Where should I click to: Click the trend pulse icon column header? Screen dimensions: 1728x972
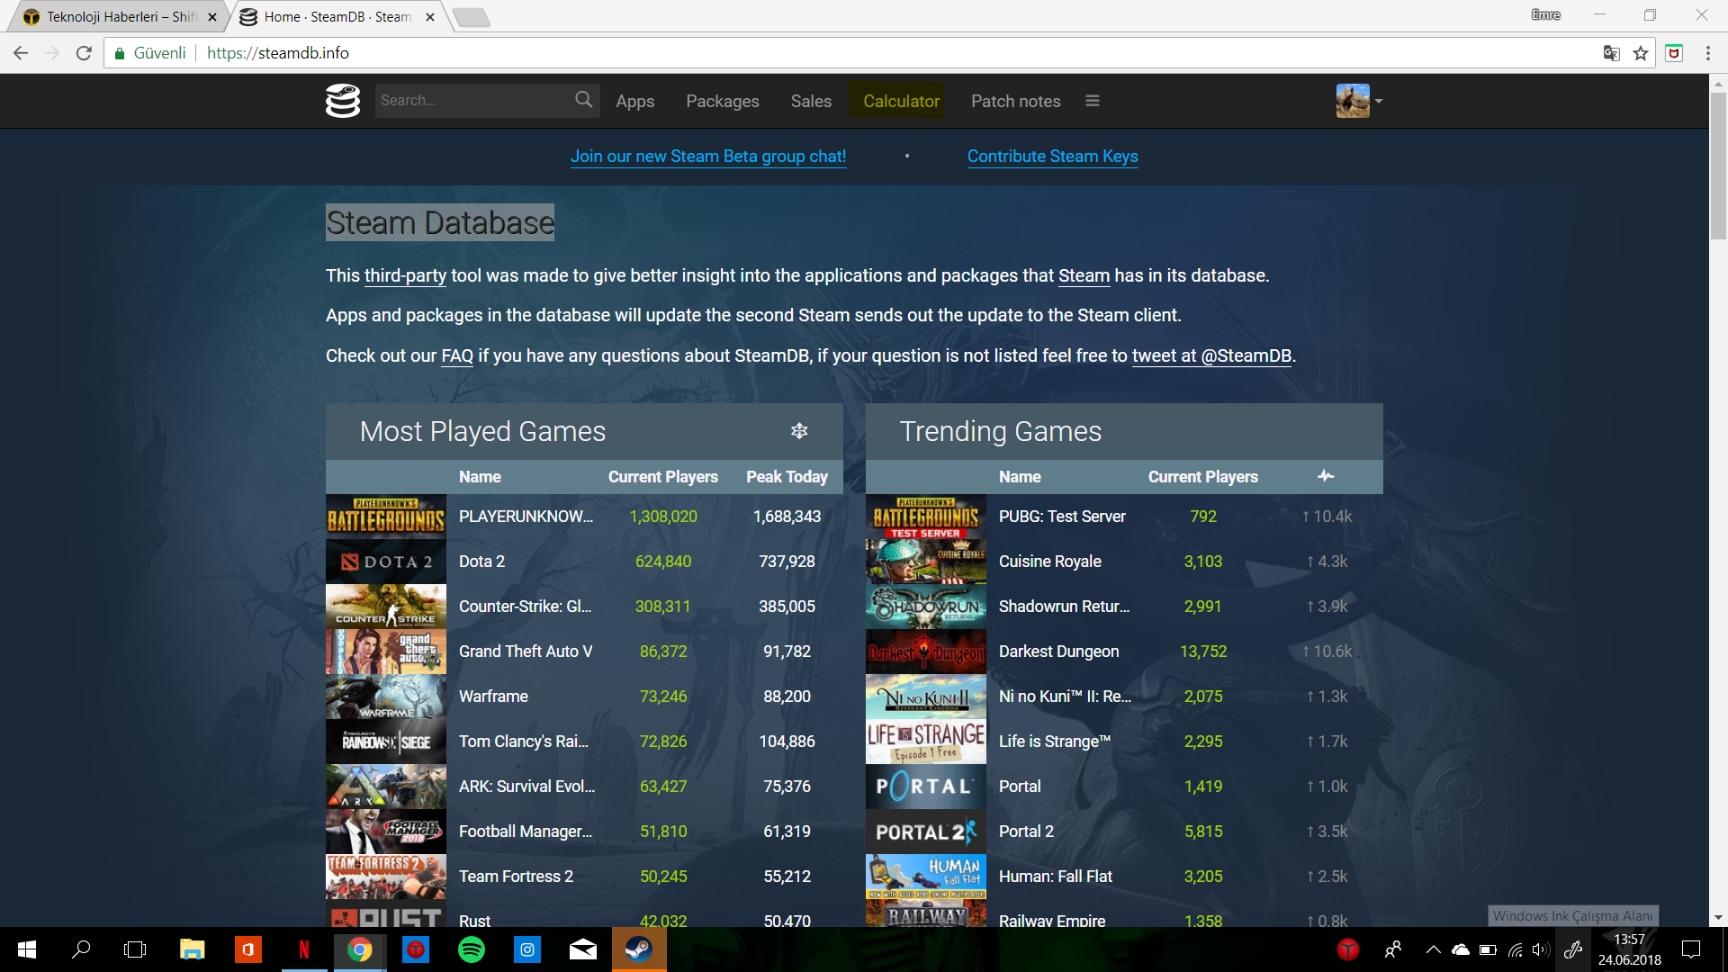click(x=1326, y=476)
